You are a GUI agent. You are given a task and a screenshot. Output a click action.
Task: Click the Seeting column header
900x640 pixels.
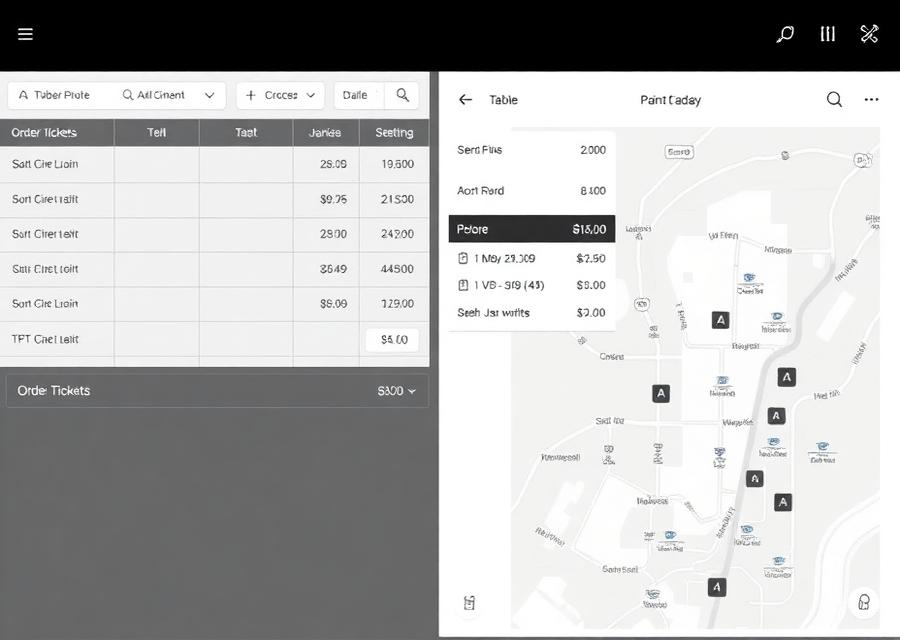[x=394, y=133]
